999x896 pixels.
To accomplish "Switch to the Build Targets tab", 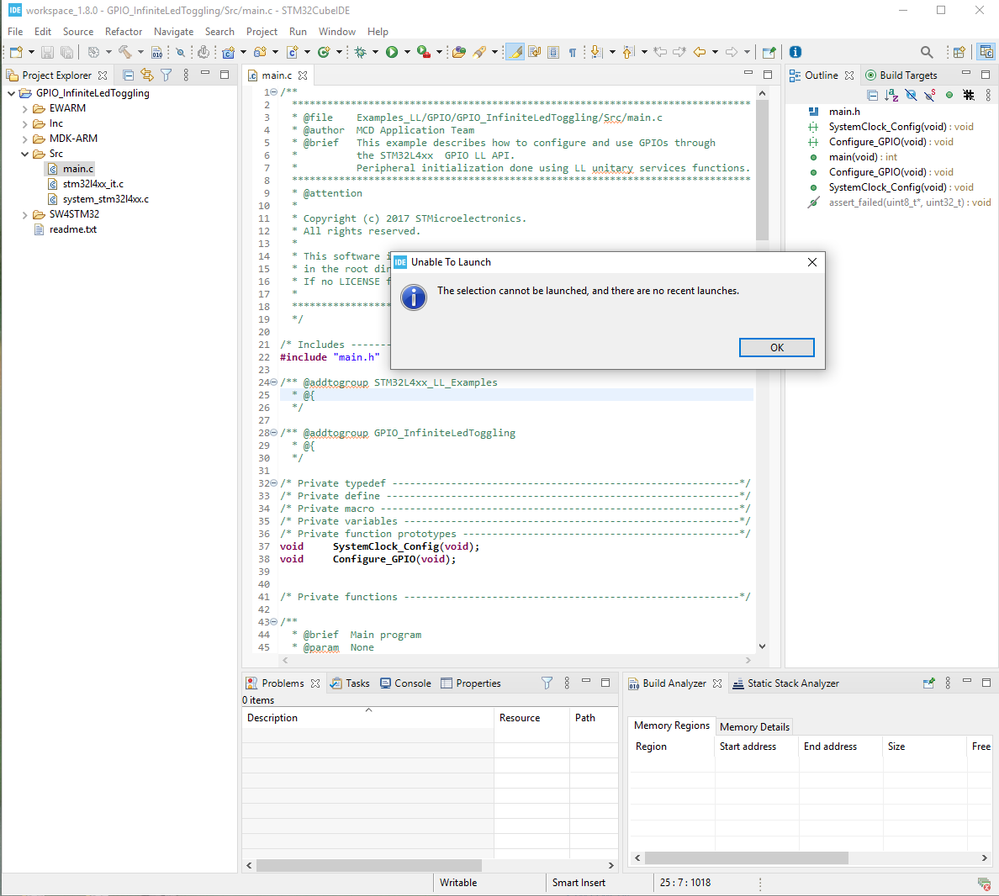I will pos(902,75).
